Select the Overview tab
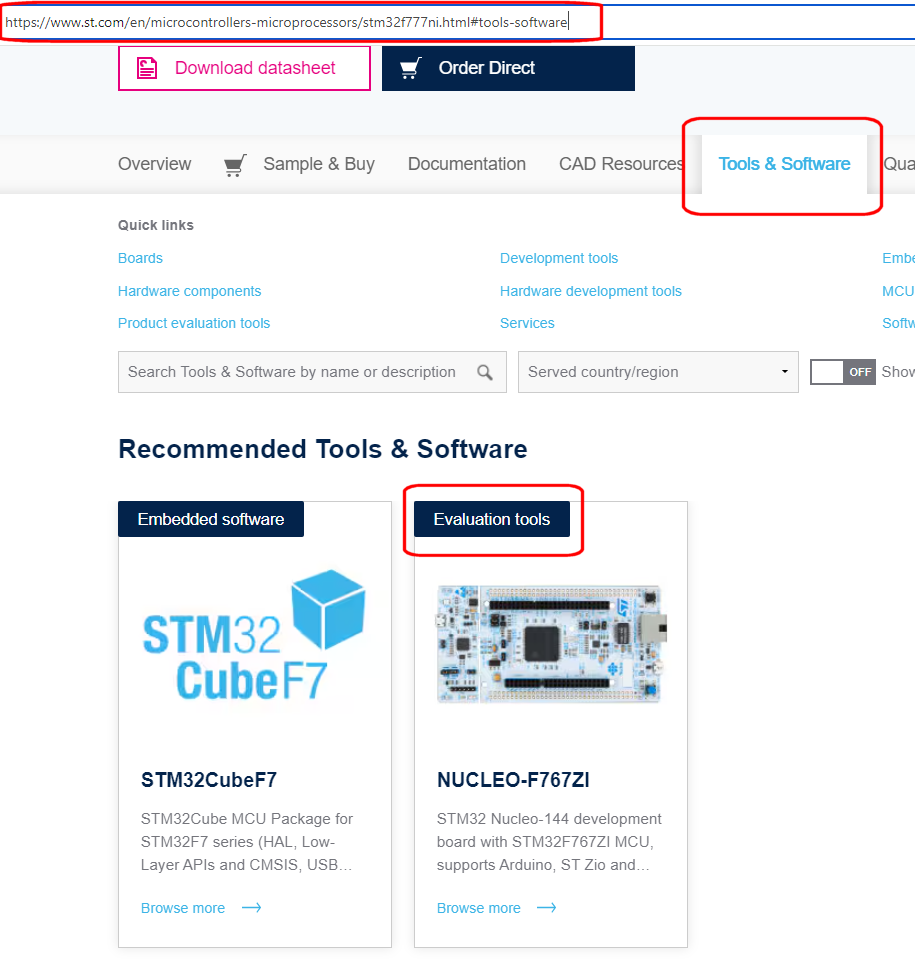915x969 pixels. tap(154, 164)
